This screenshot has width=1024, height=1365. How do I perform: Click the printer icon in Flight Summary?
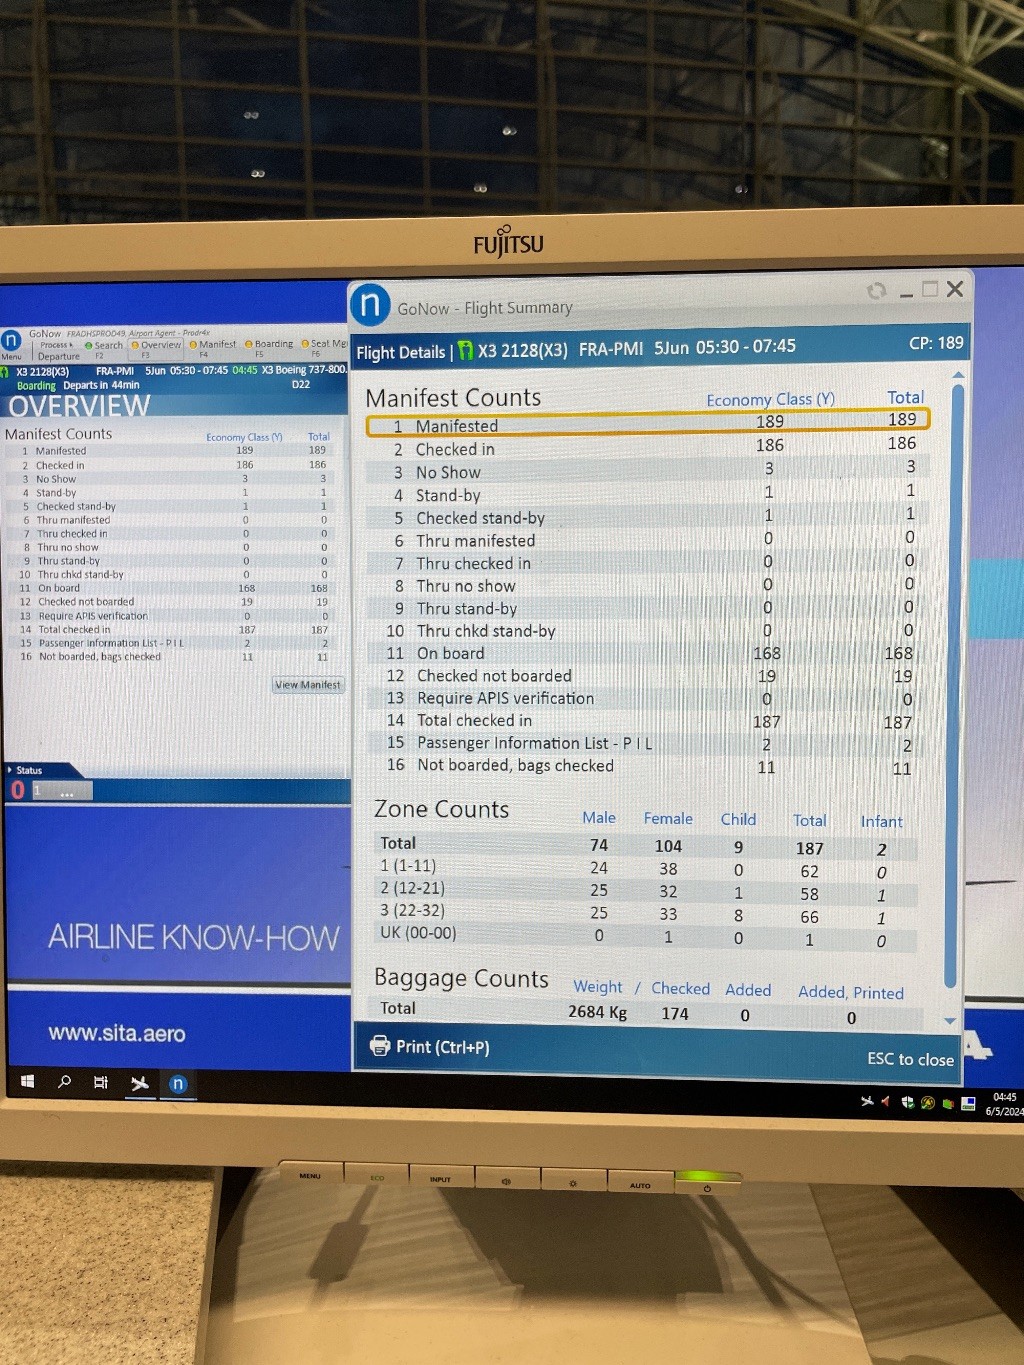pyautogui.click(x=380, y=1046)
